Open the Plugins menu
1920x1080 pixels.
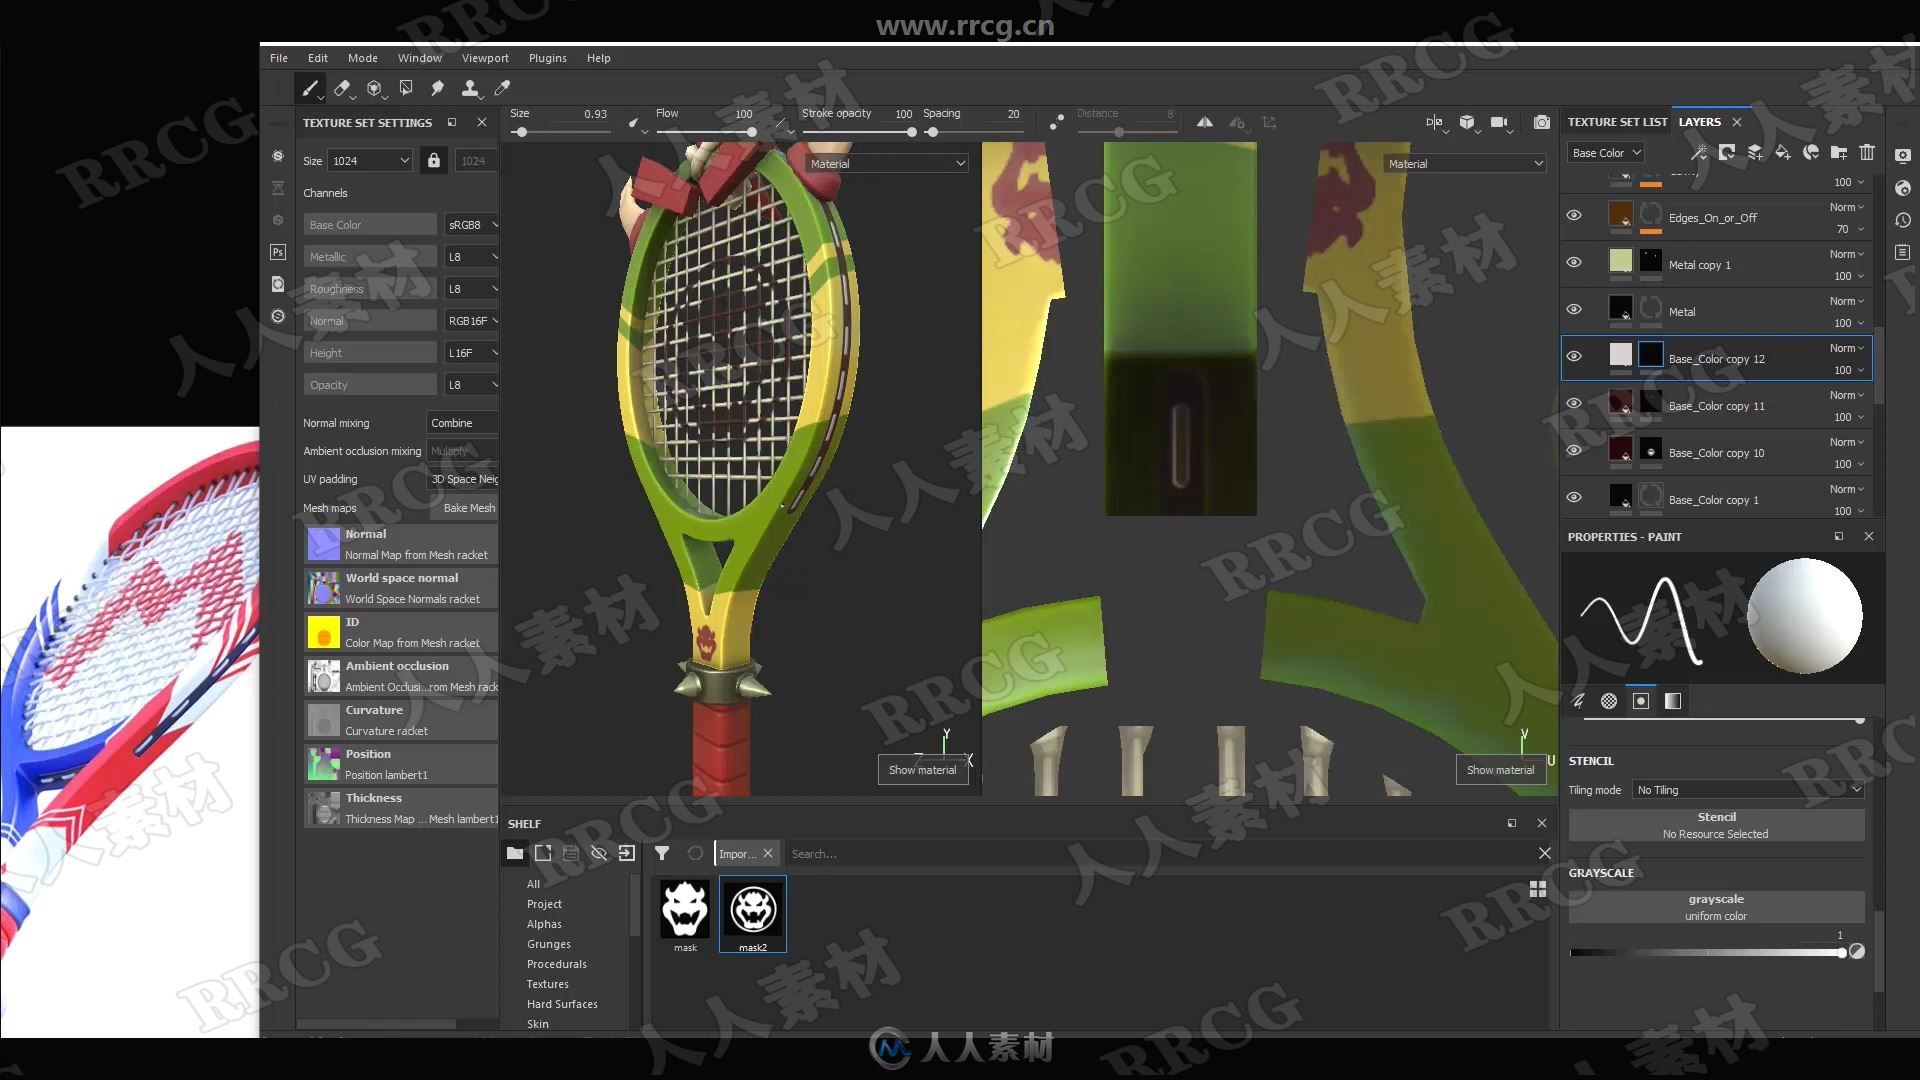546,57
